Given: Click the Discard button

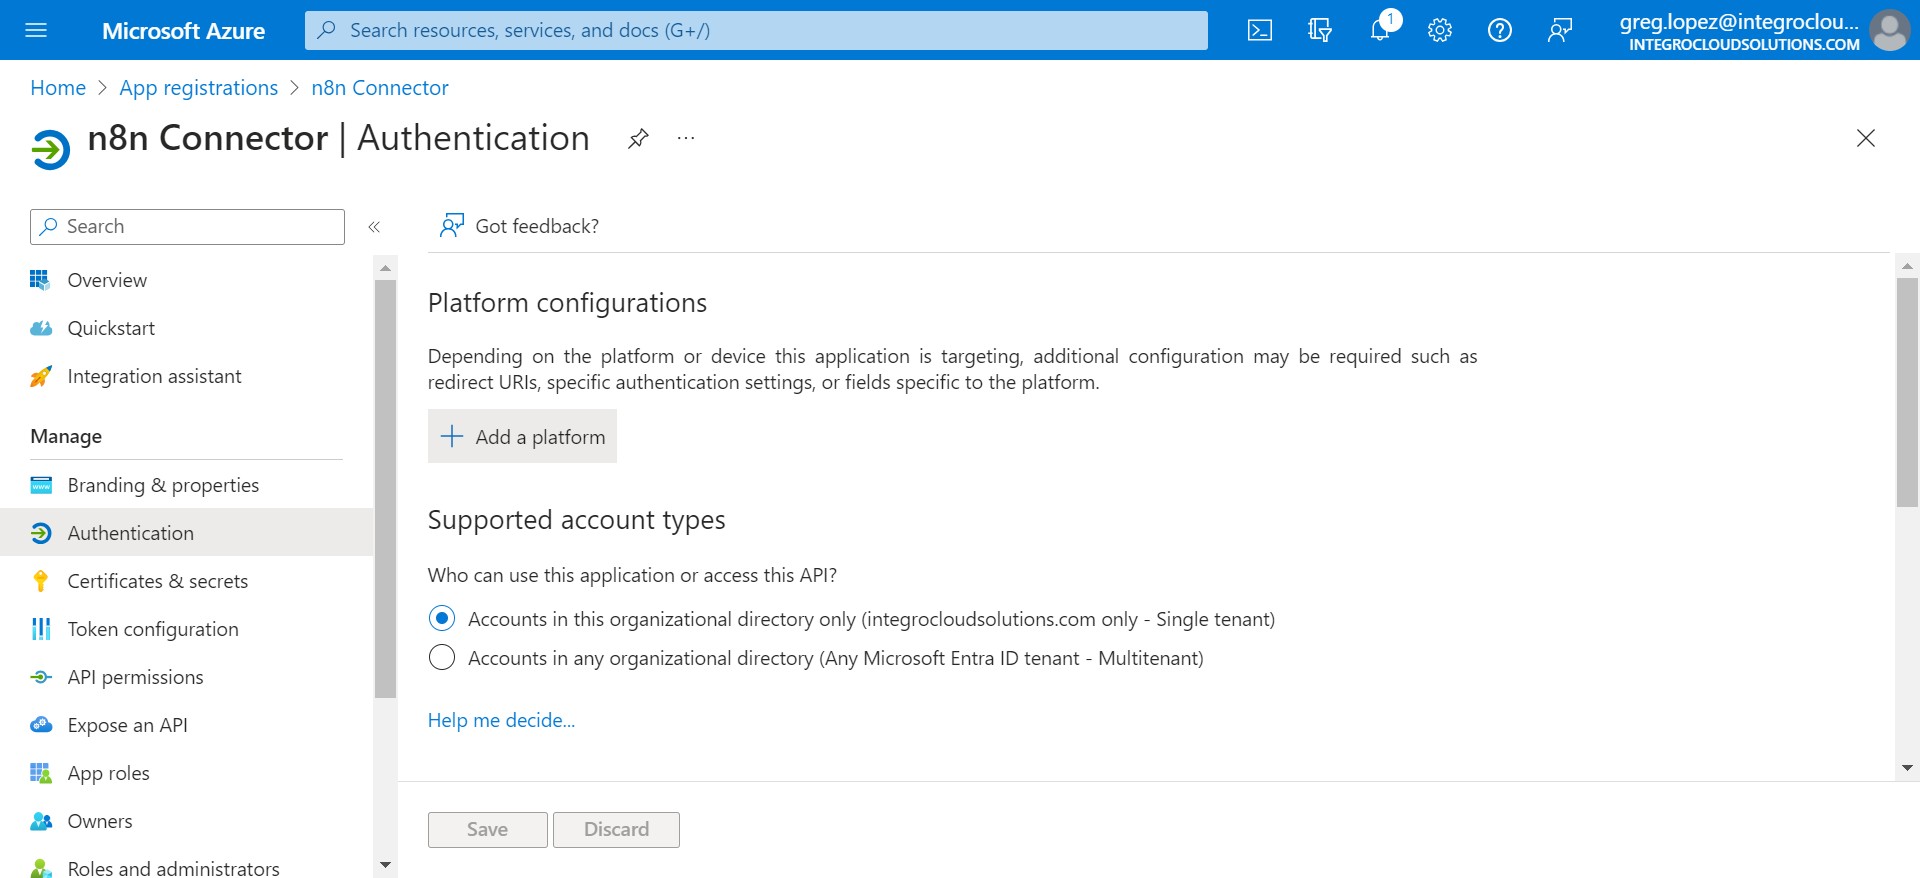Looking at the screenshot, I should (616, 830).
